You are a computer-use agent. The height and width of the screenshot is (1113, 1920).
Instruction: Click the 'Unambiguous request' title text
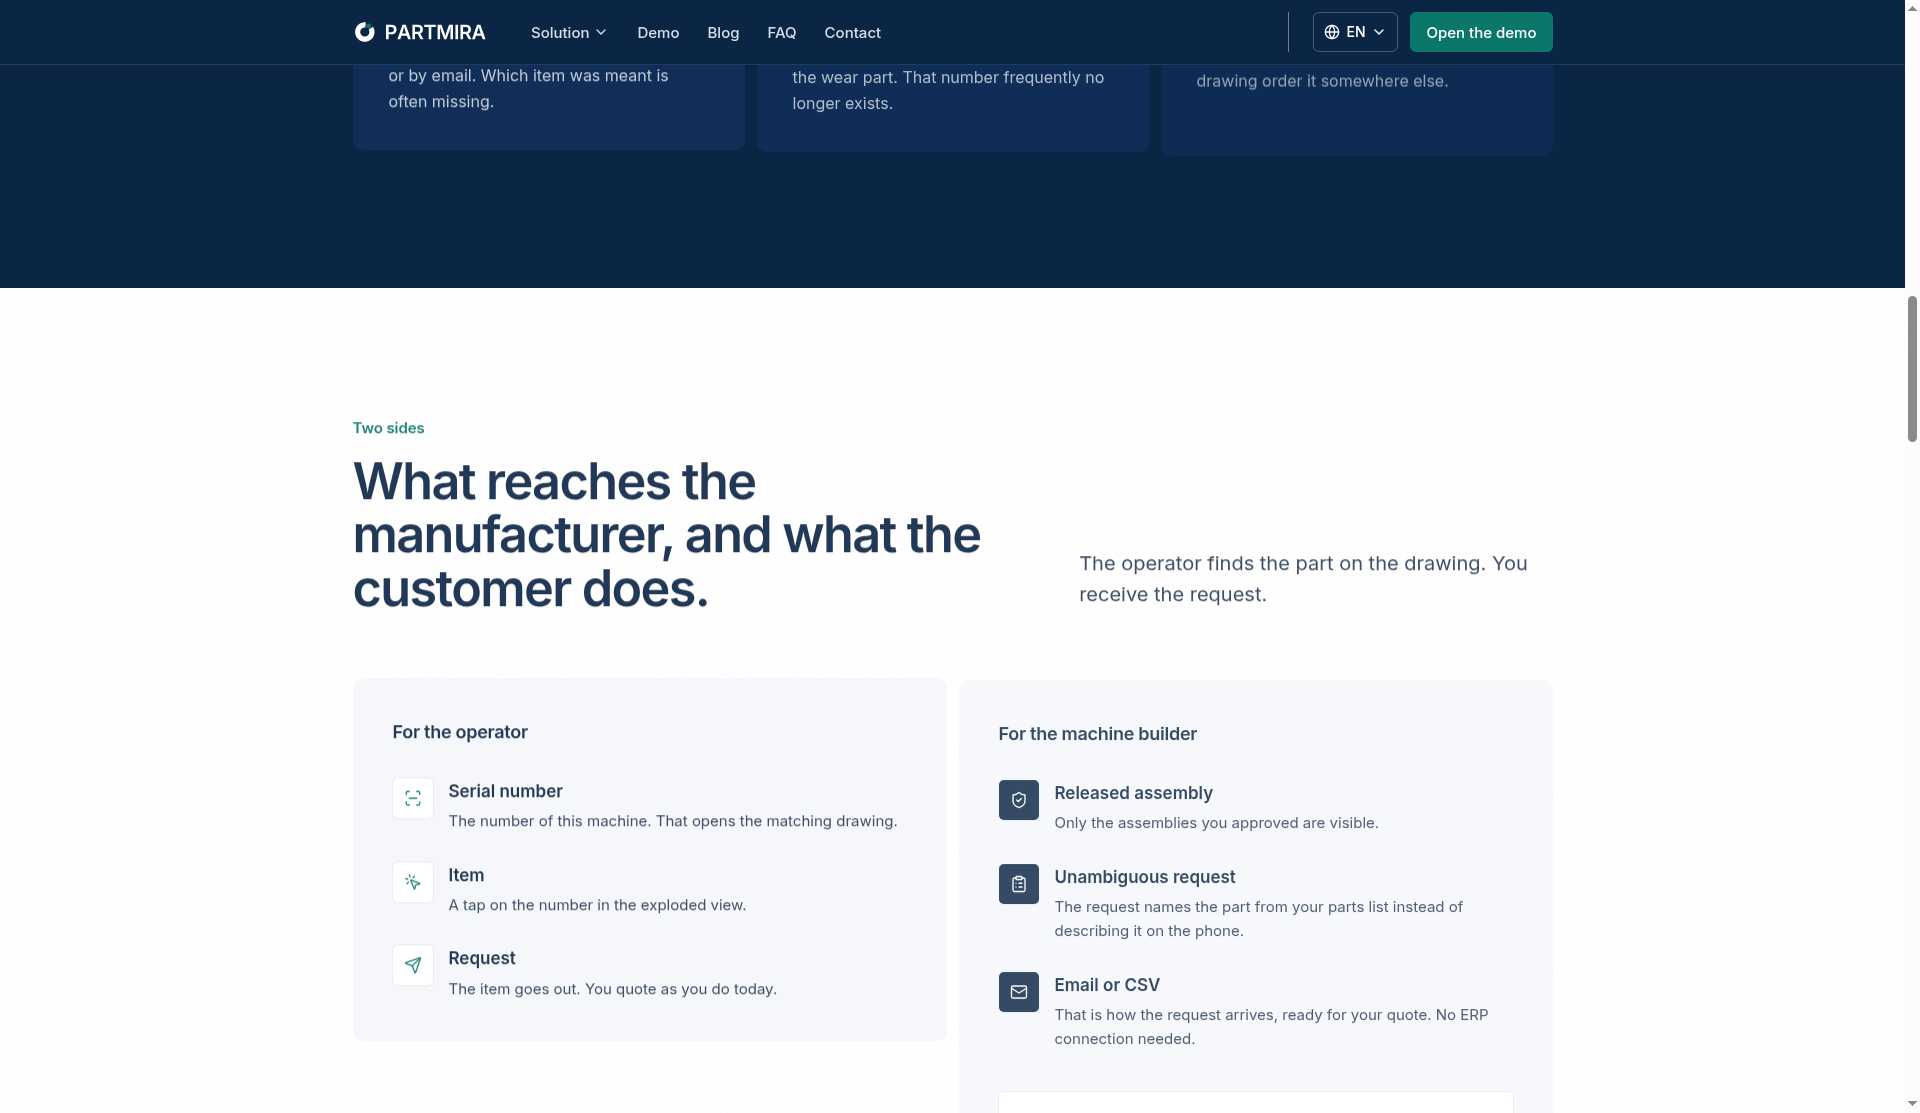(1144, 877)
